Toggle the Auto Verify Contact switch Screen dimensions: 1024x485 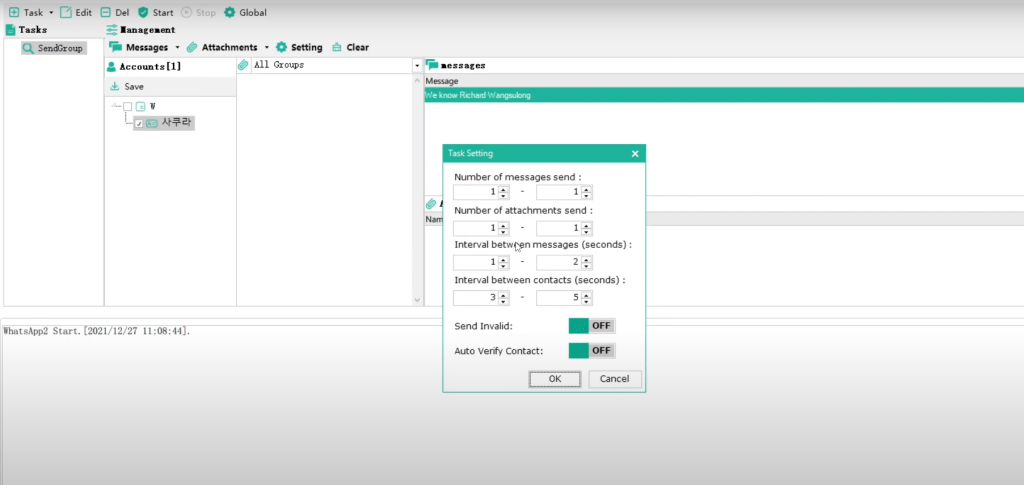[591, 351]
